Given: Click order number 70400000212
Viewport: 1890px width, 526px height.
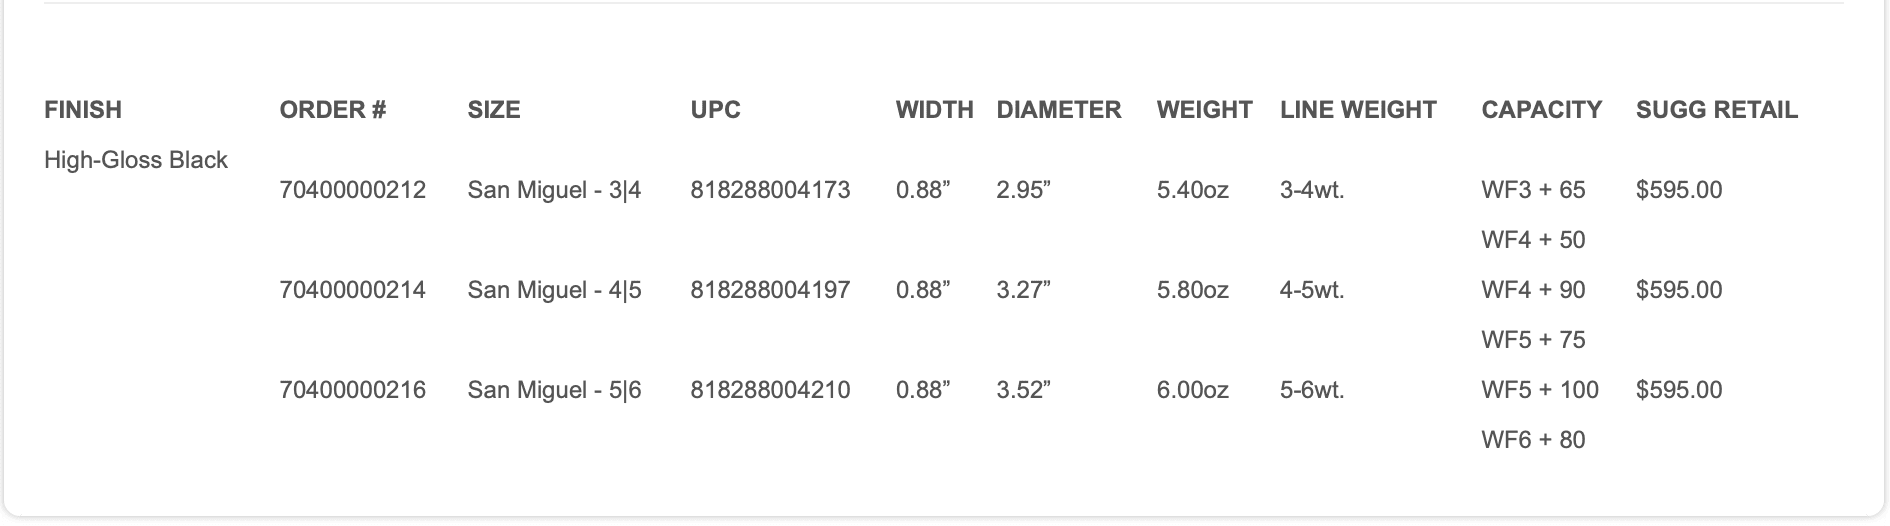Looking at the screenshot, I should point(353,190).
